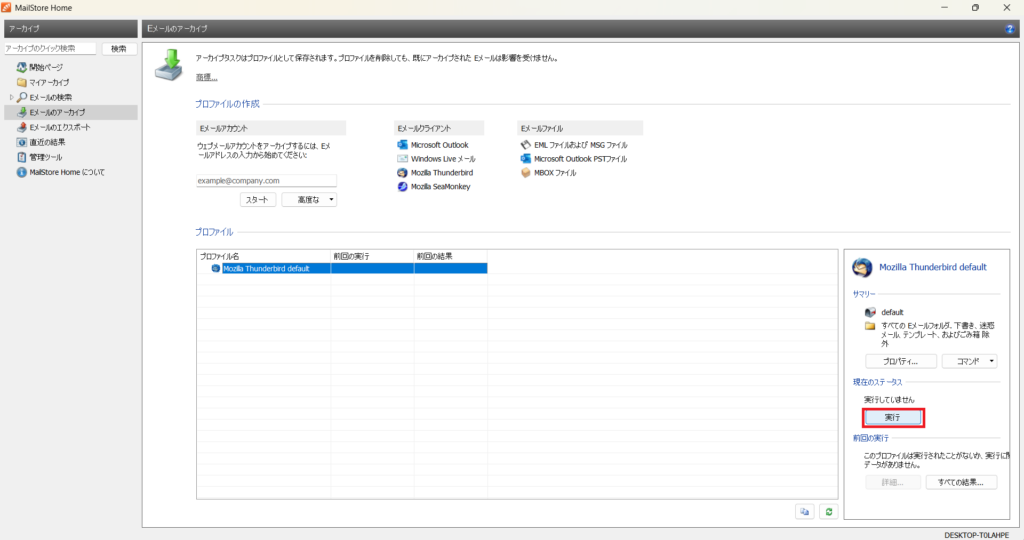Click the MBOX ファイル link text
The image size is (1024, 540).
(555, 173)
